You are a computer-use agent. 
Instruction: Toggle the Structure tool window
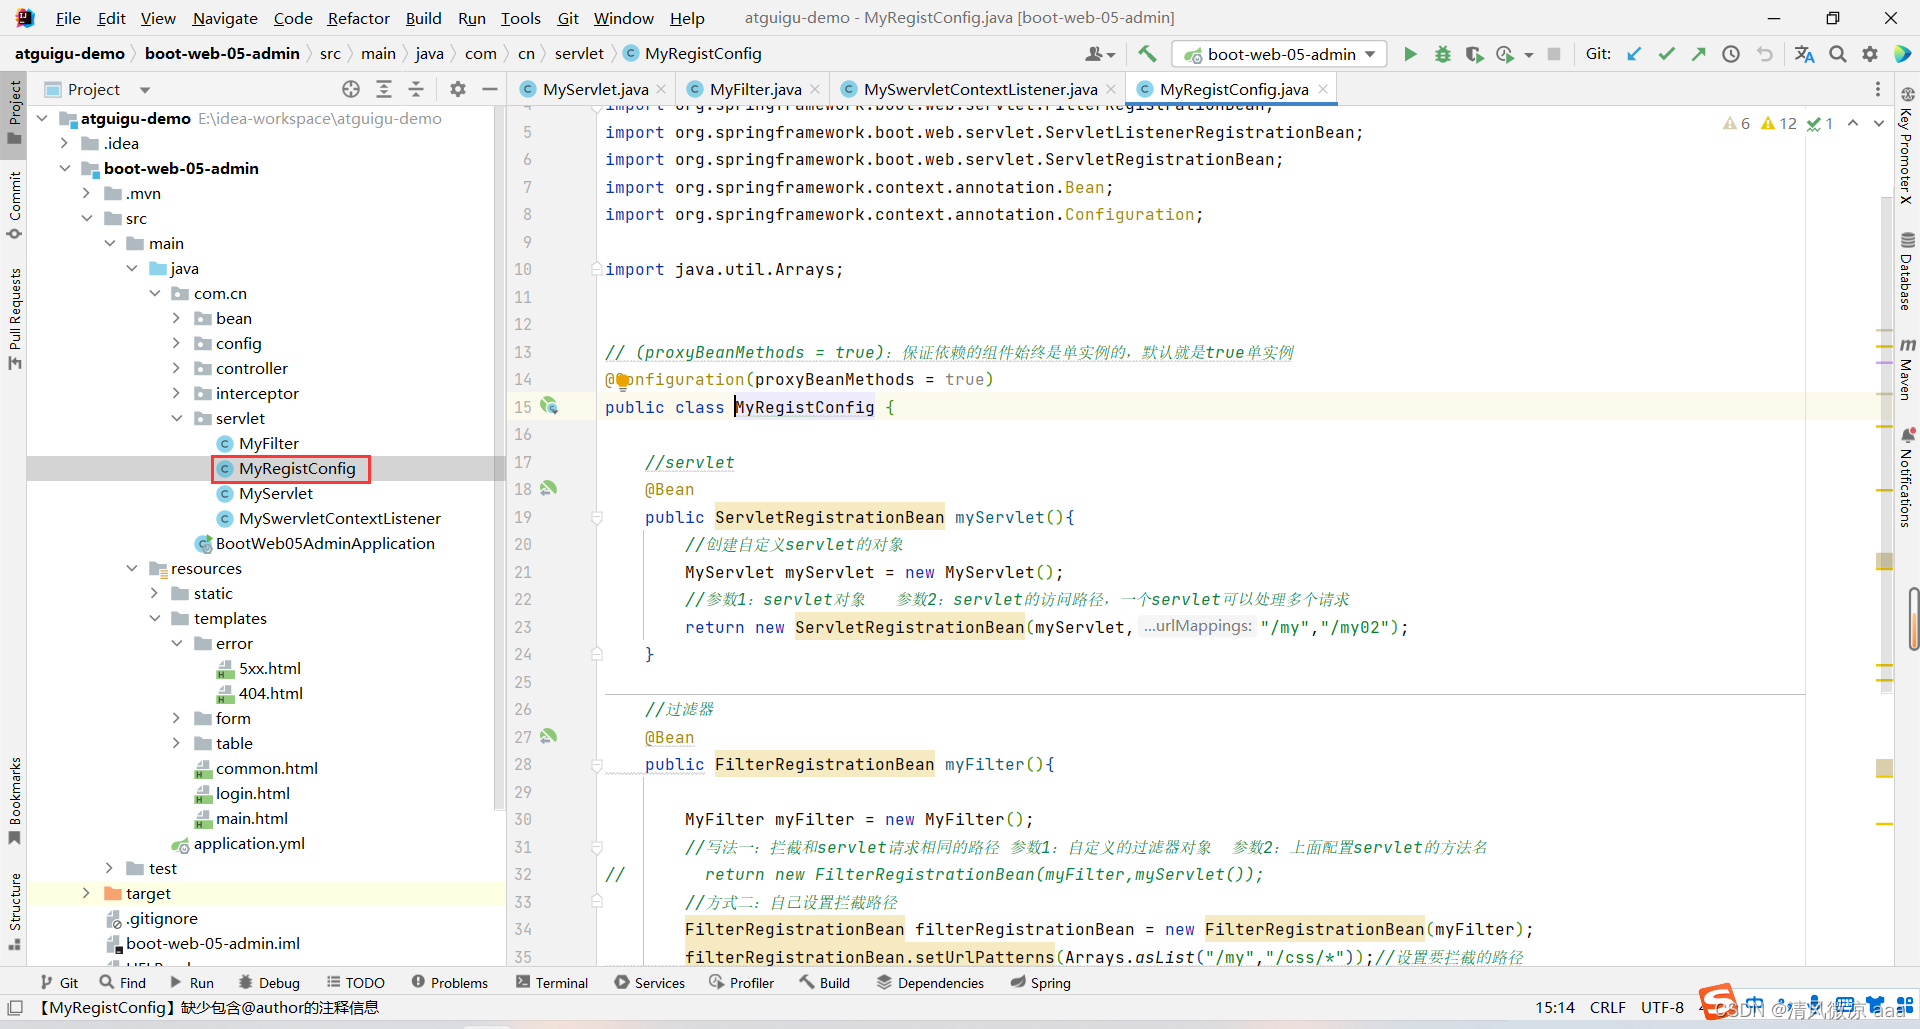14,911
